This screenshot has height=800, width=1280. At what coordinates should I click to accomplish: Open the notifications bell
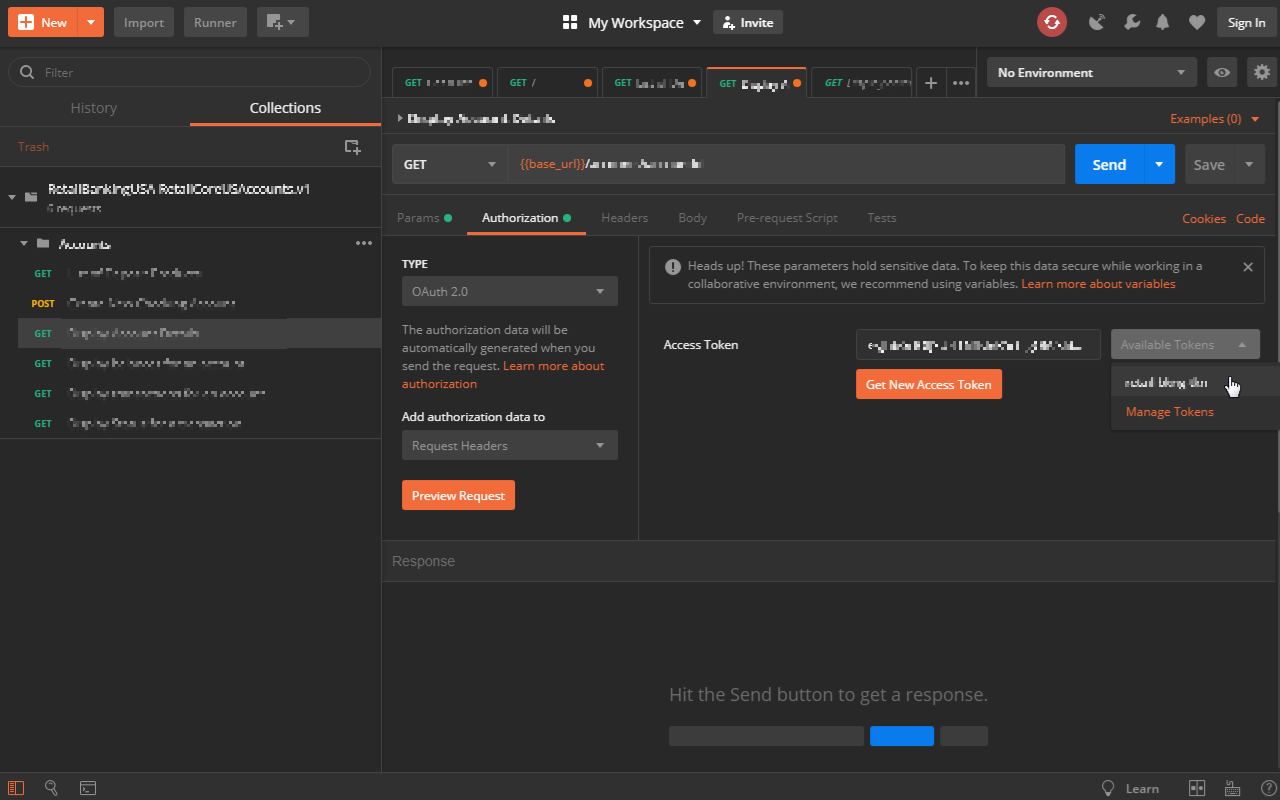click(1163, 22)
